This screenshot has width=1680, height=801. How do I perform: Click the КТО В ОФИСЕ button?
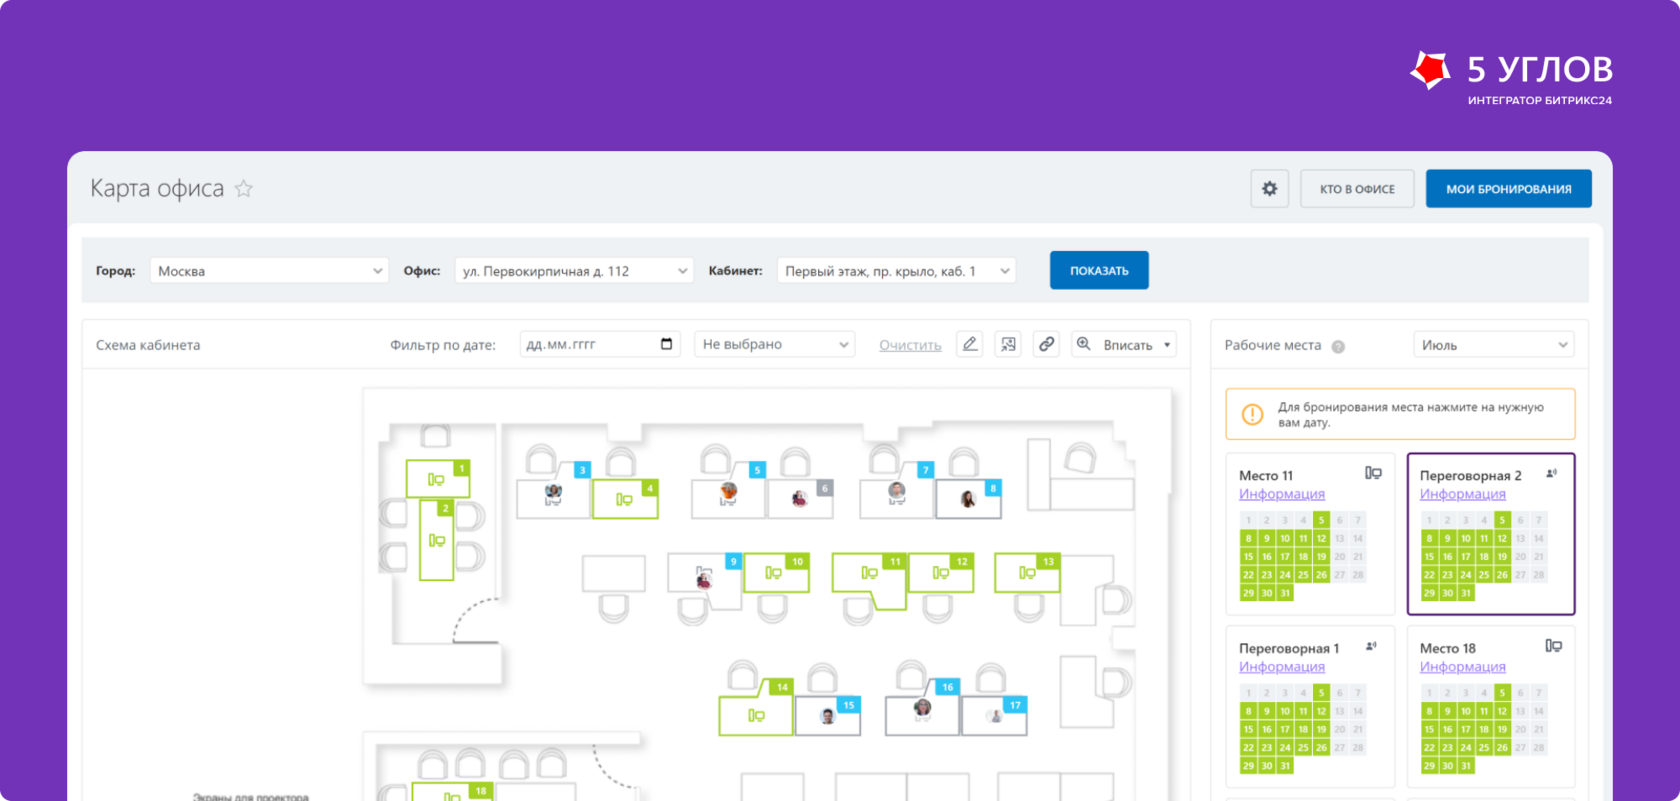point(1357,189)
